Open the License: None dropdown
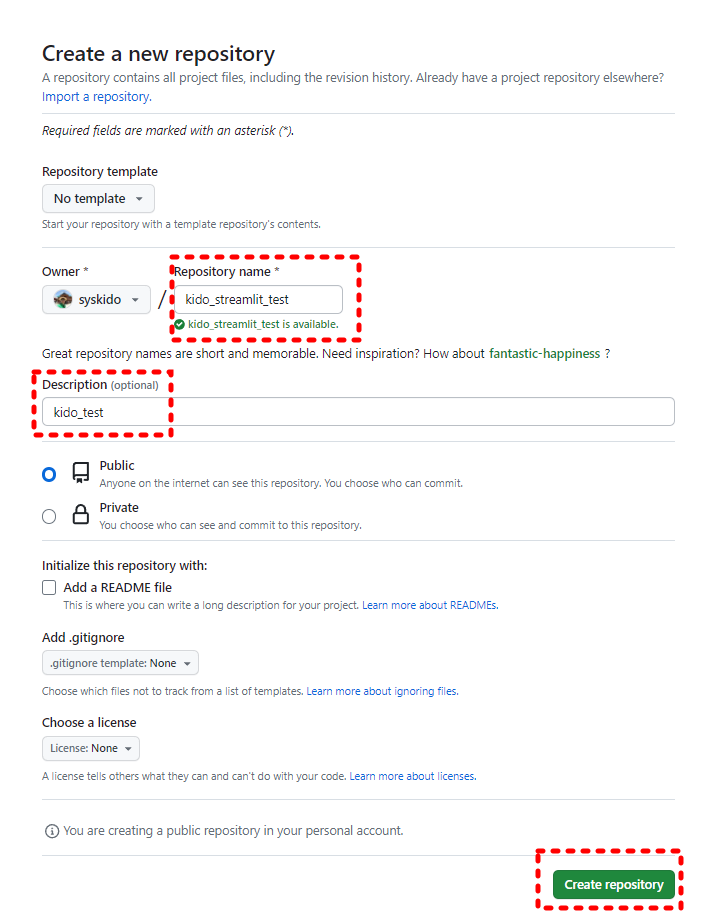 click(91, 748)
